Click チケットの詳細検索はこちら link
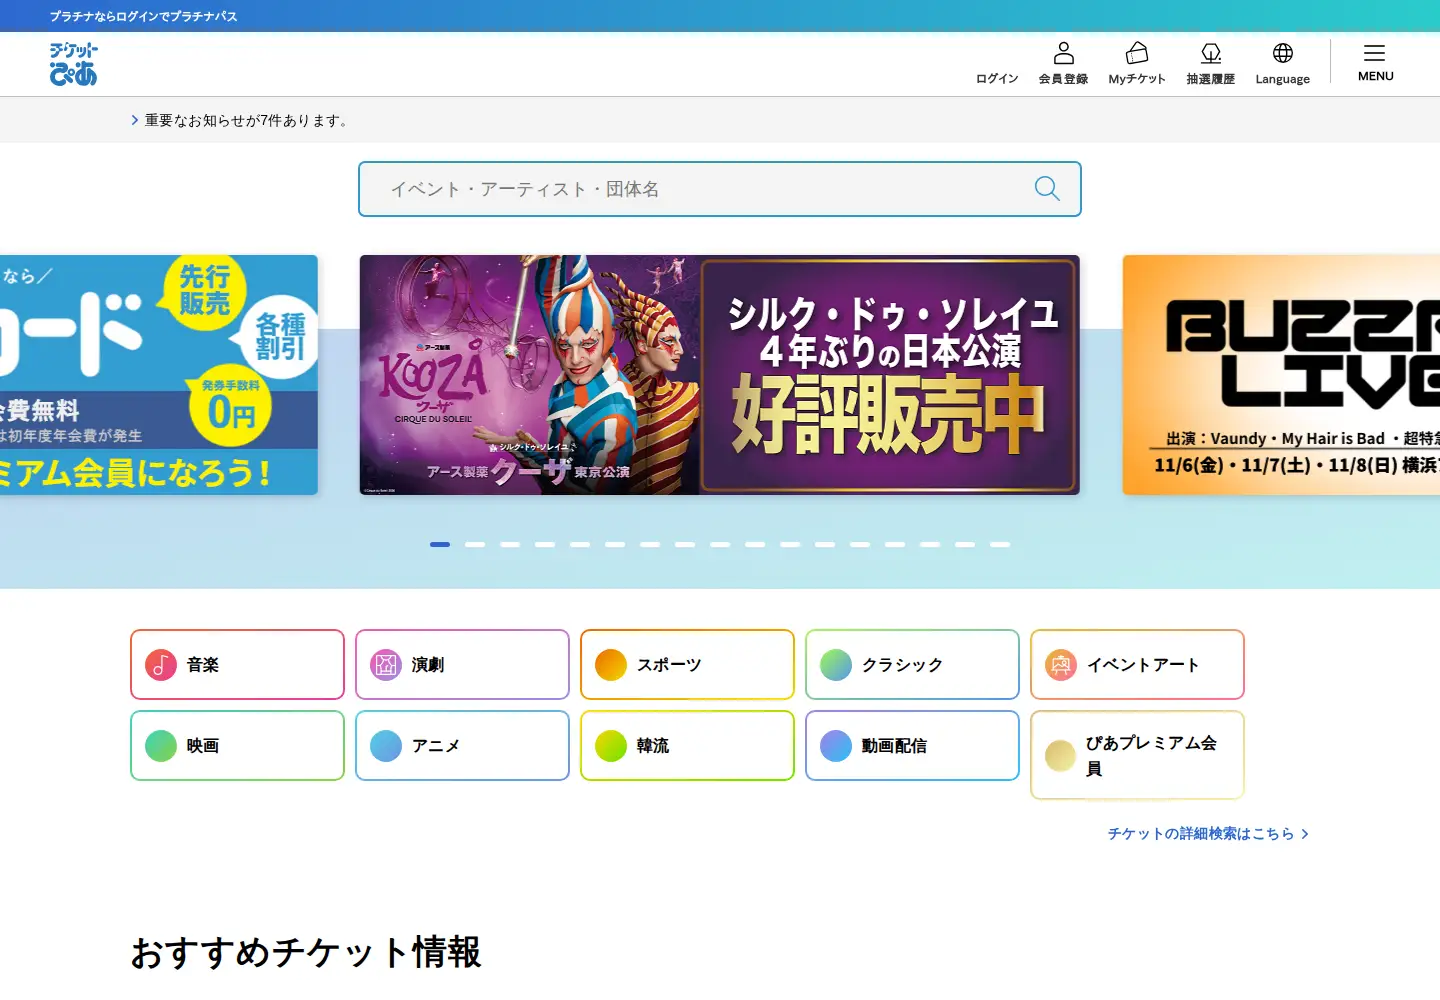Screen dimensions: 1440x1000 pyautogui.click(x=1200, y=833)
